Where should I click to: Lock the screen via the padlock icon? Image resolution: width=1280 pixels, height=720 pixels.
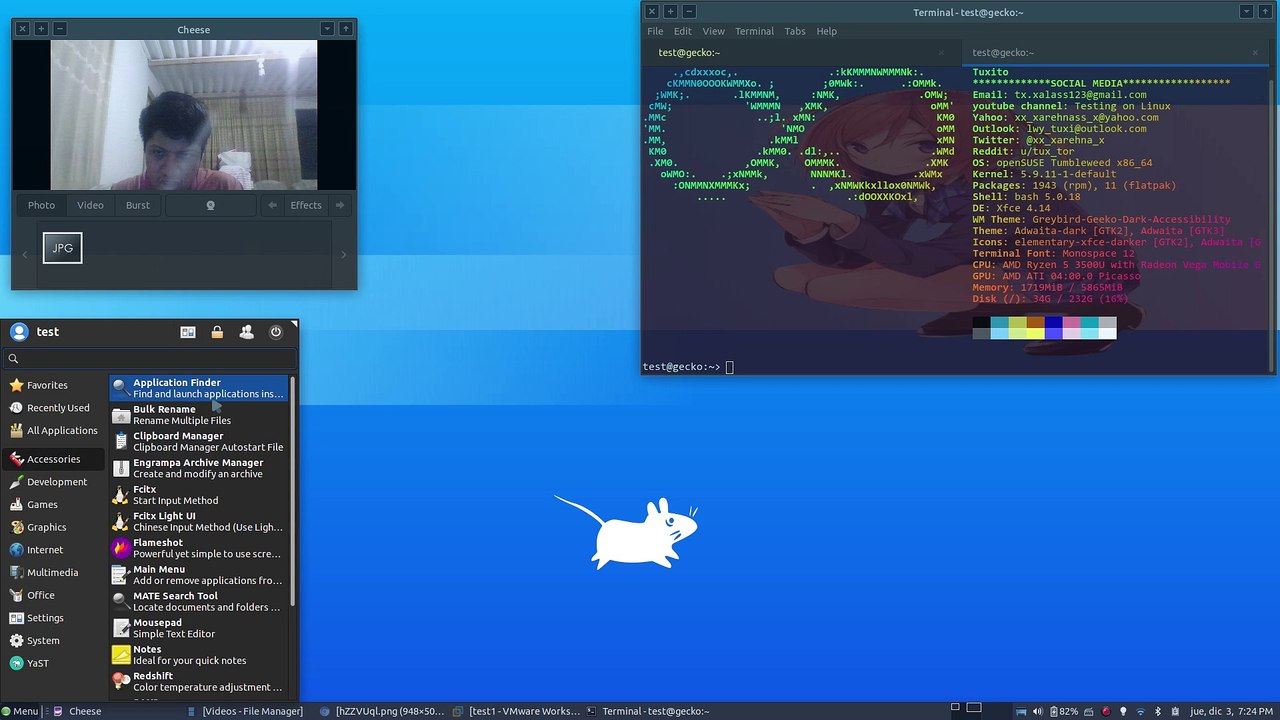tap(217, 332)
